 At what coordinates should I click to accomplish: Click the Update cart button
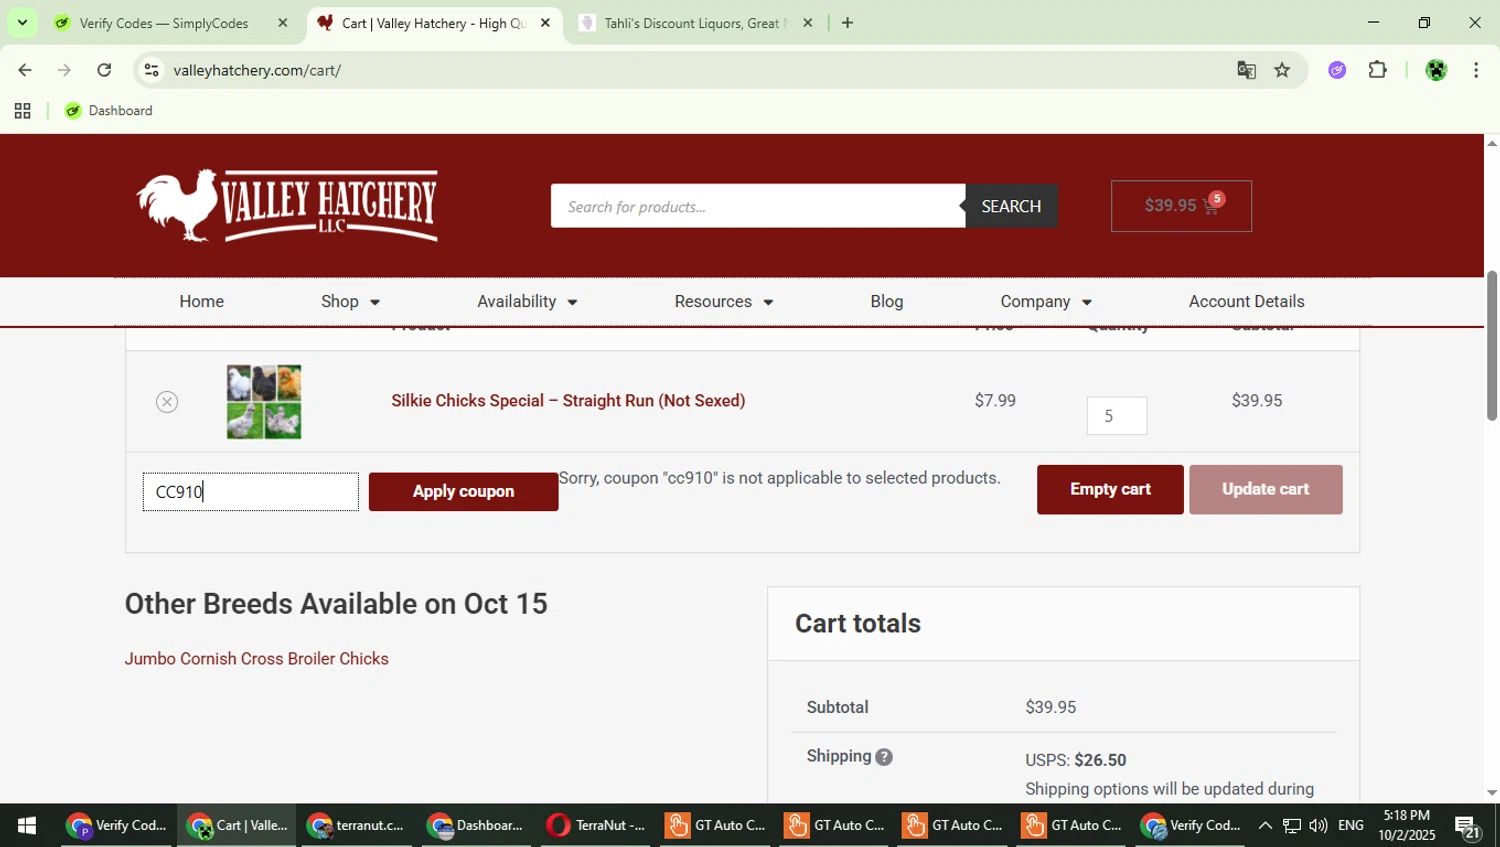click(1265, 490)
